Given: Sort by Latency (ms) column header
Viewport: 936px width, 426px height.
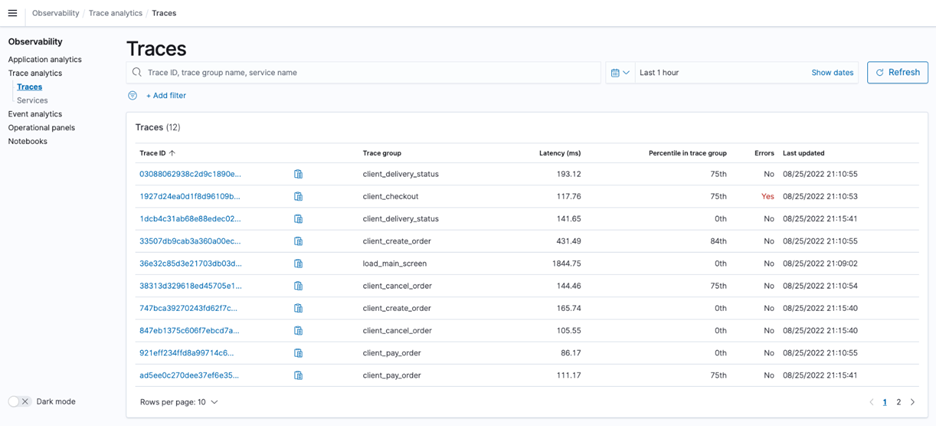Looking at the screenshot, I should click(x=560, y=153).
